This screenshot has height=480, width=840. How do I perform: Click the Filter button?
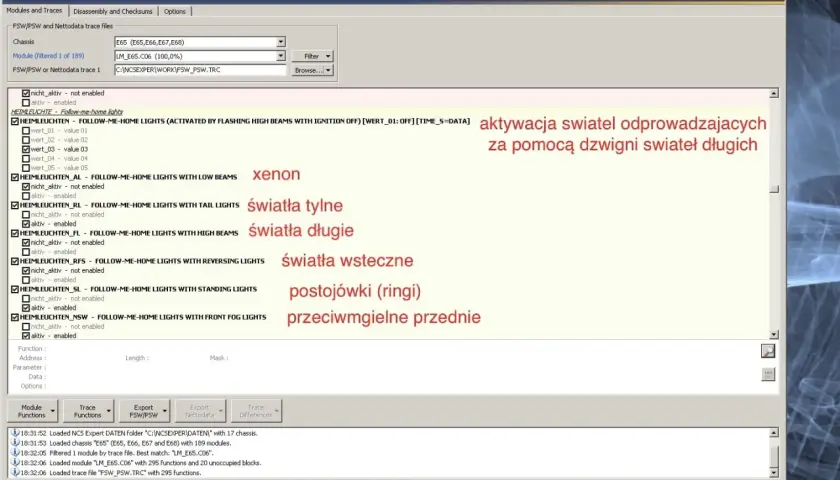[x=312, y=56]
